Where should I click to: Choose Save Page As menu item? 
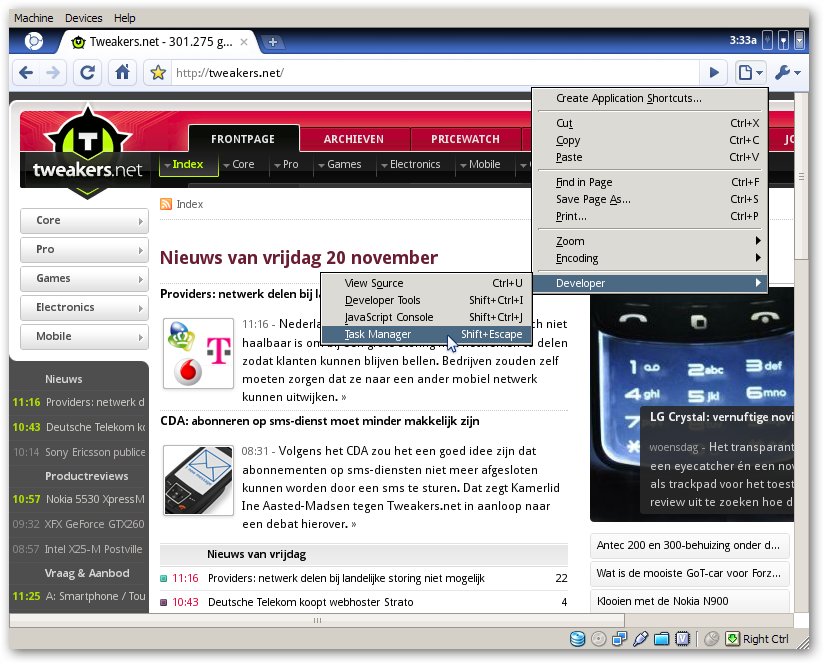pos(650,199)
